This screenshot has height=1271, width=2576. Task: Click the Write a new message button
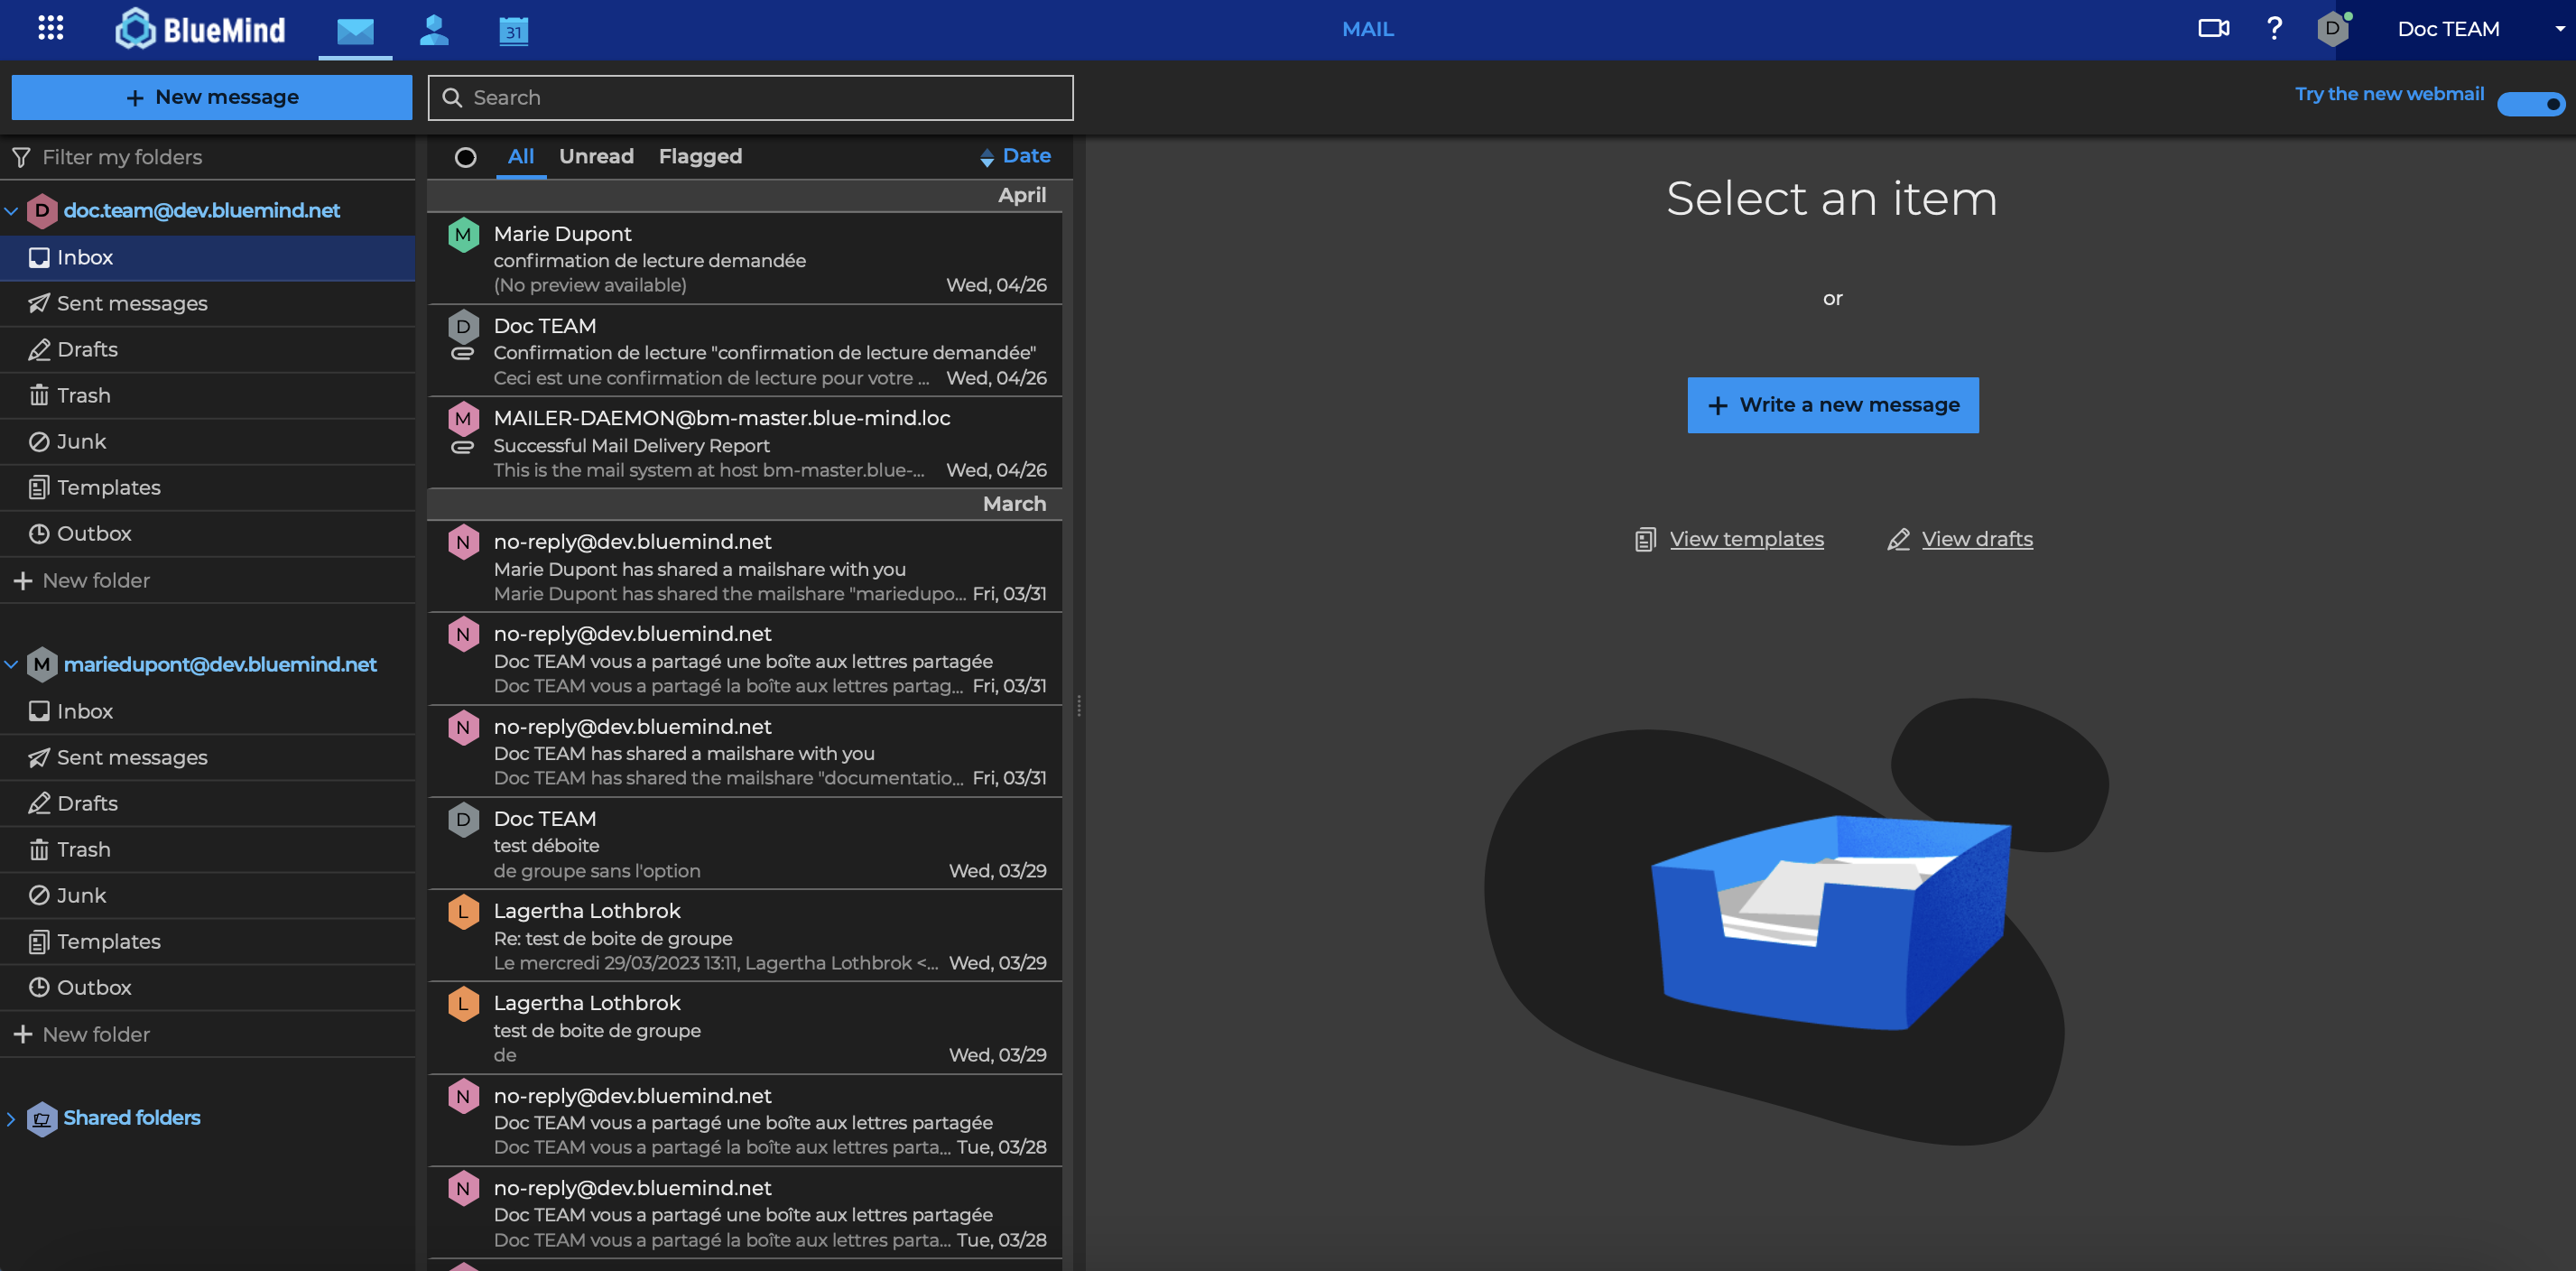[x=1832, y=404]
